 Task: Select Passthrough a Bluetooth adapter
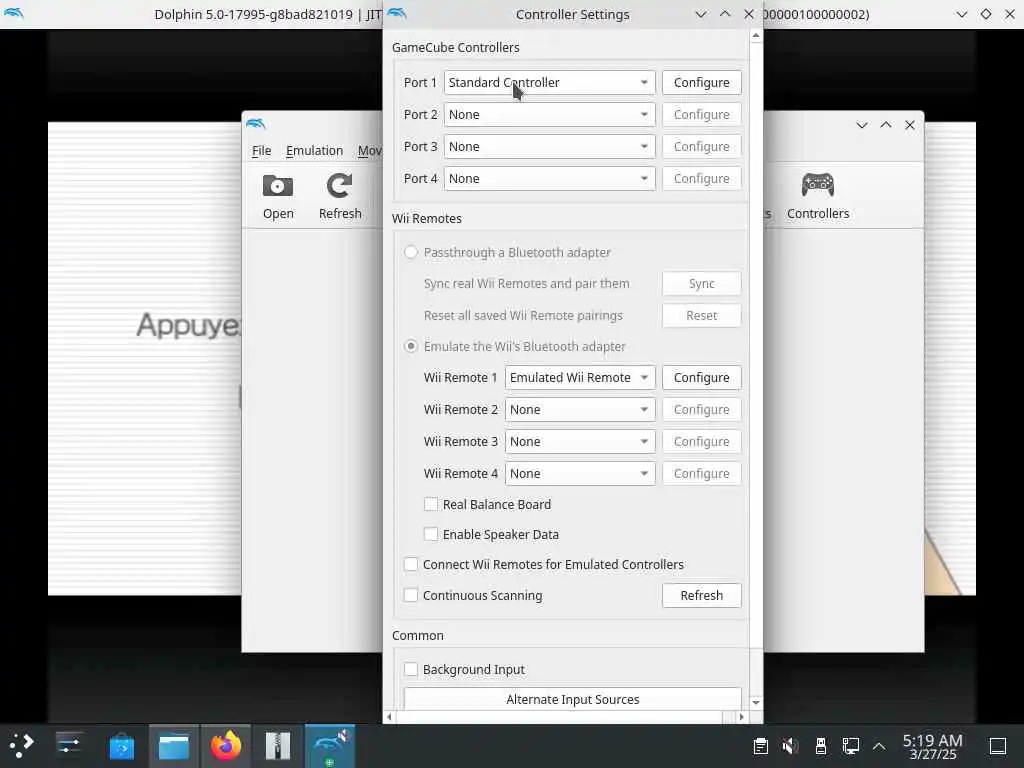pyautogui.click(x=411, y=252)
